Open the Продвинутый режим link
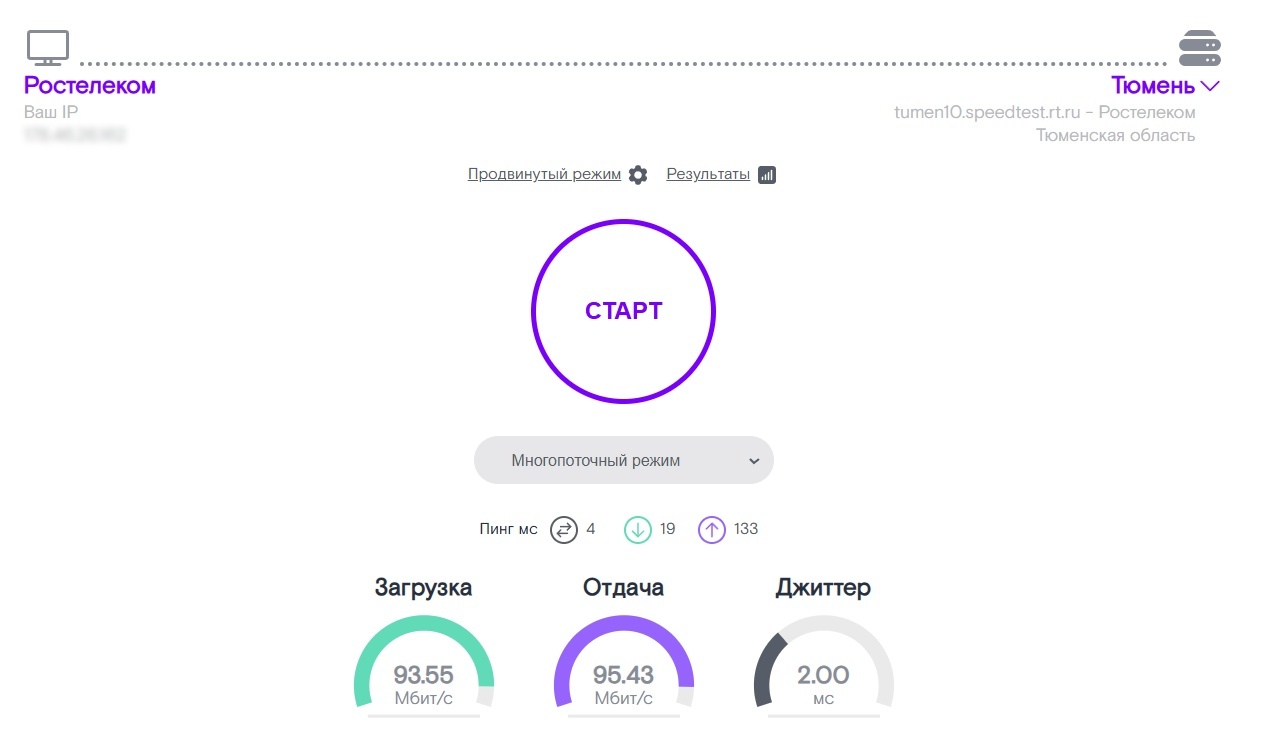This screenshot has width=1271, height=750. pyautogui.click(x=544, y=174)
